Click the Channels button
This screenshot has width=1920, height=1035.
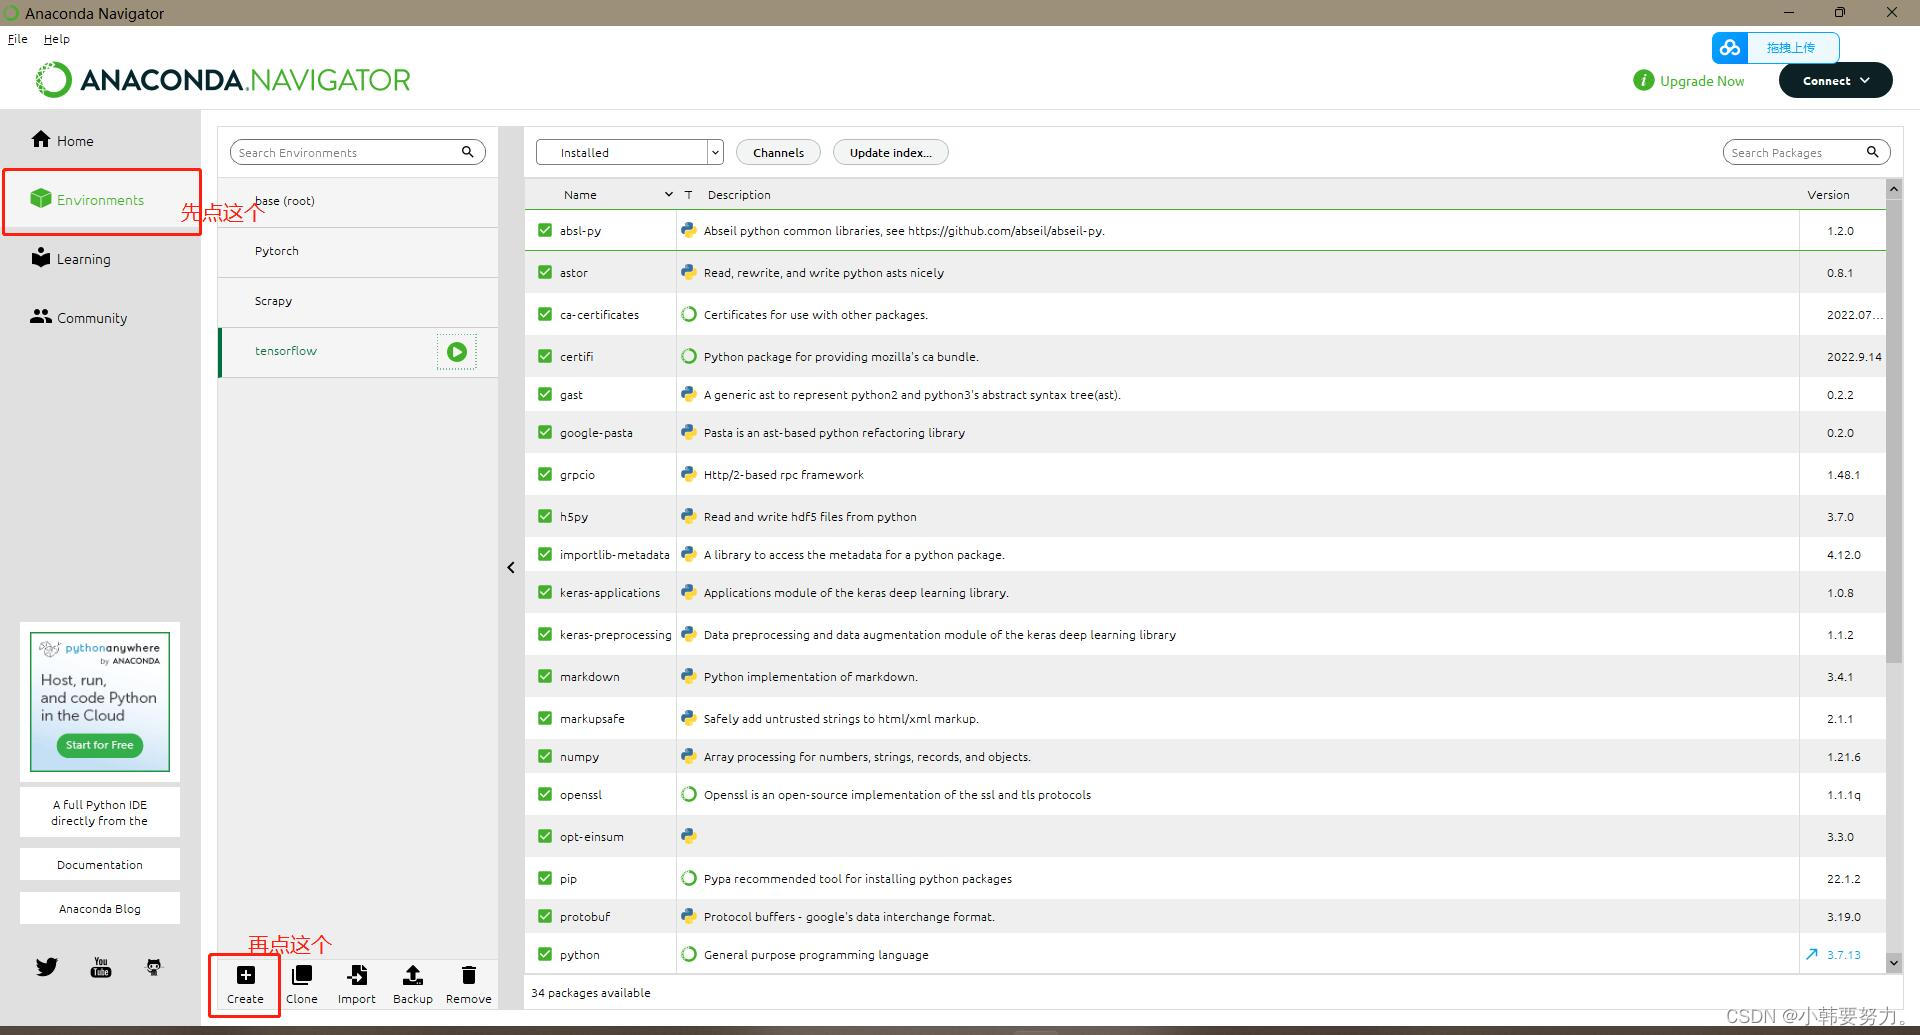coord(778,152)
